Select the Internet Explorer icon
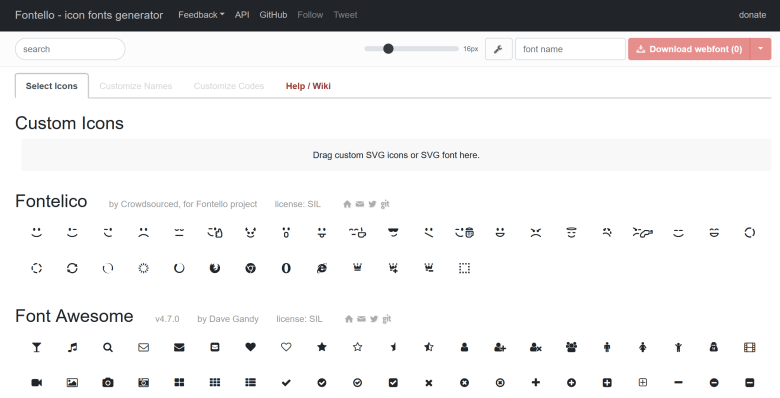Screen dimensions: 780x398 click(x=322, y=268)
